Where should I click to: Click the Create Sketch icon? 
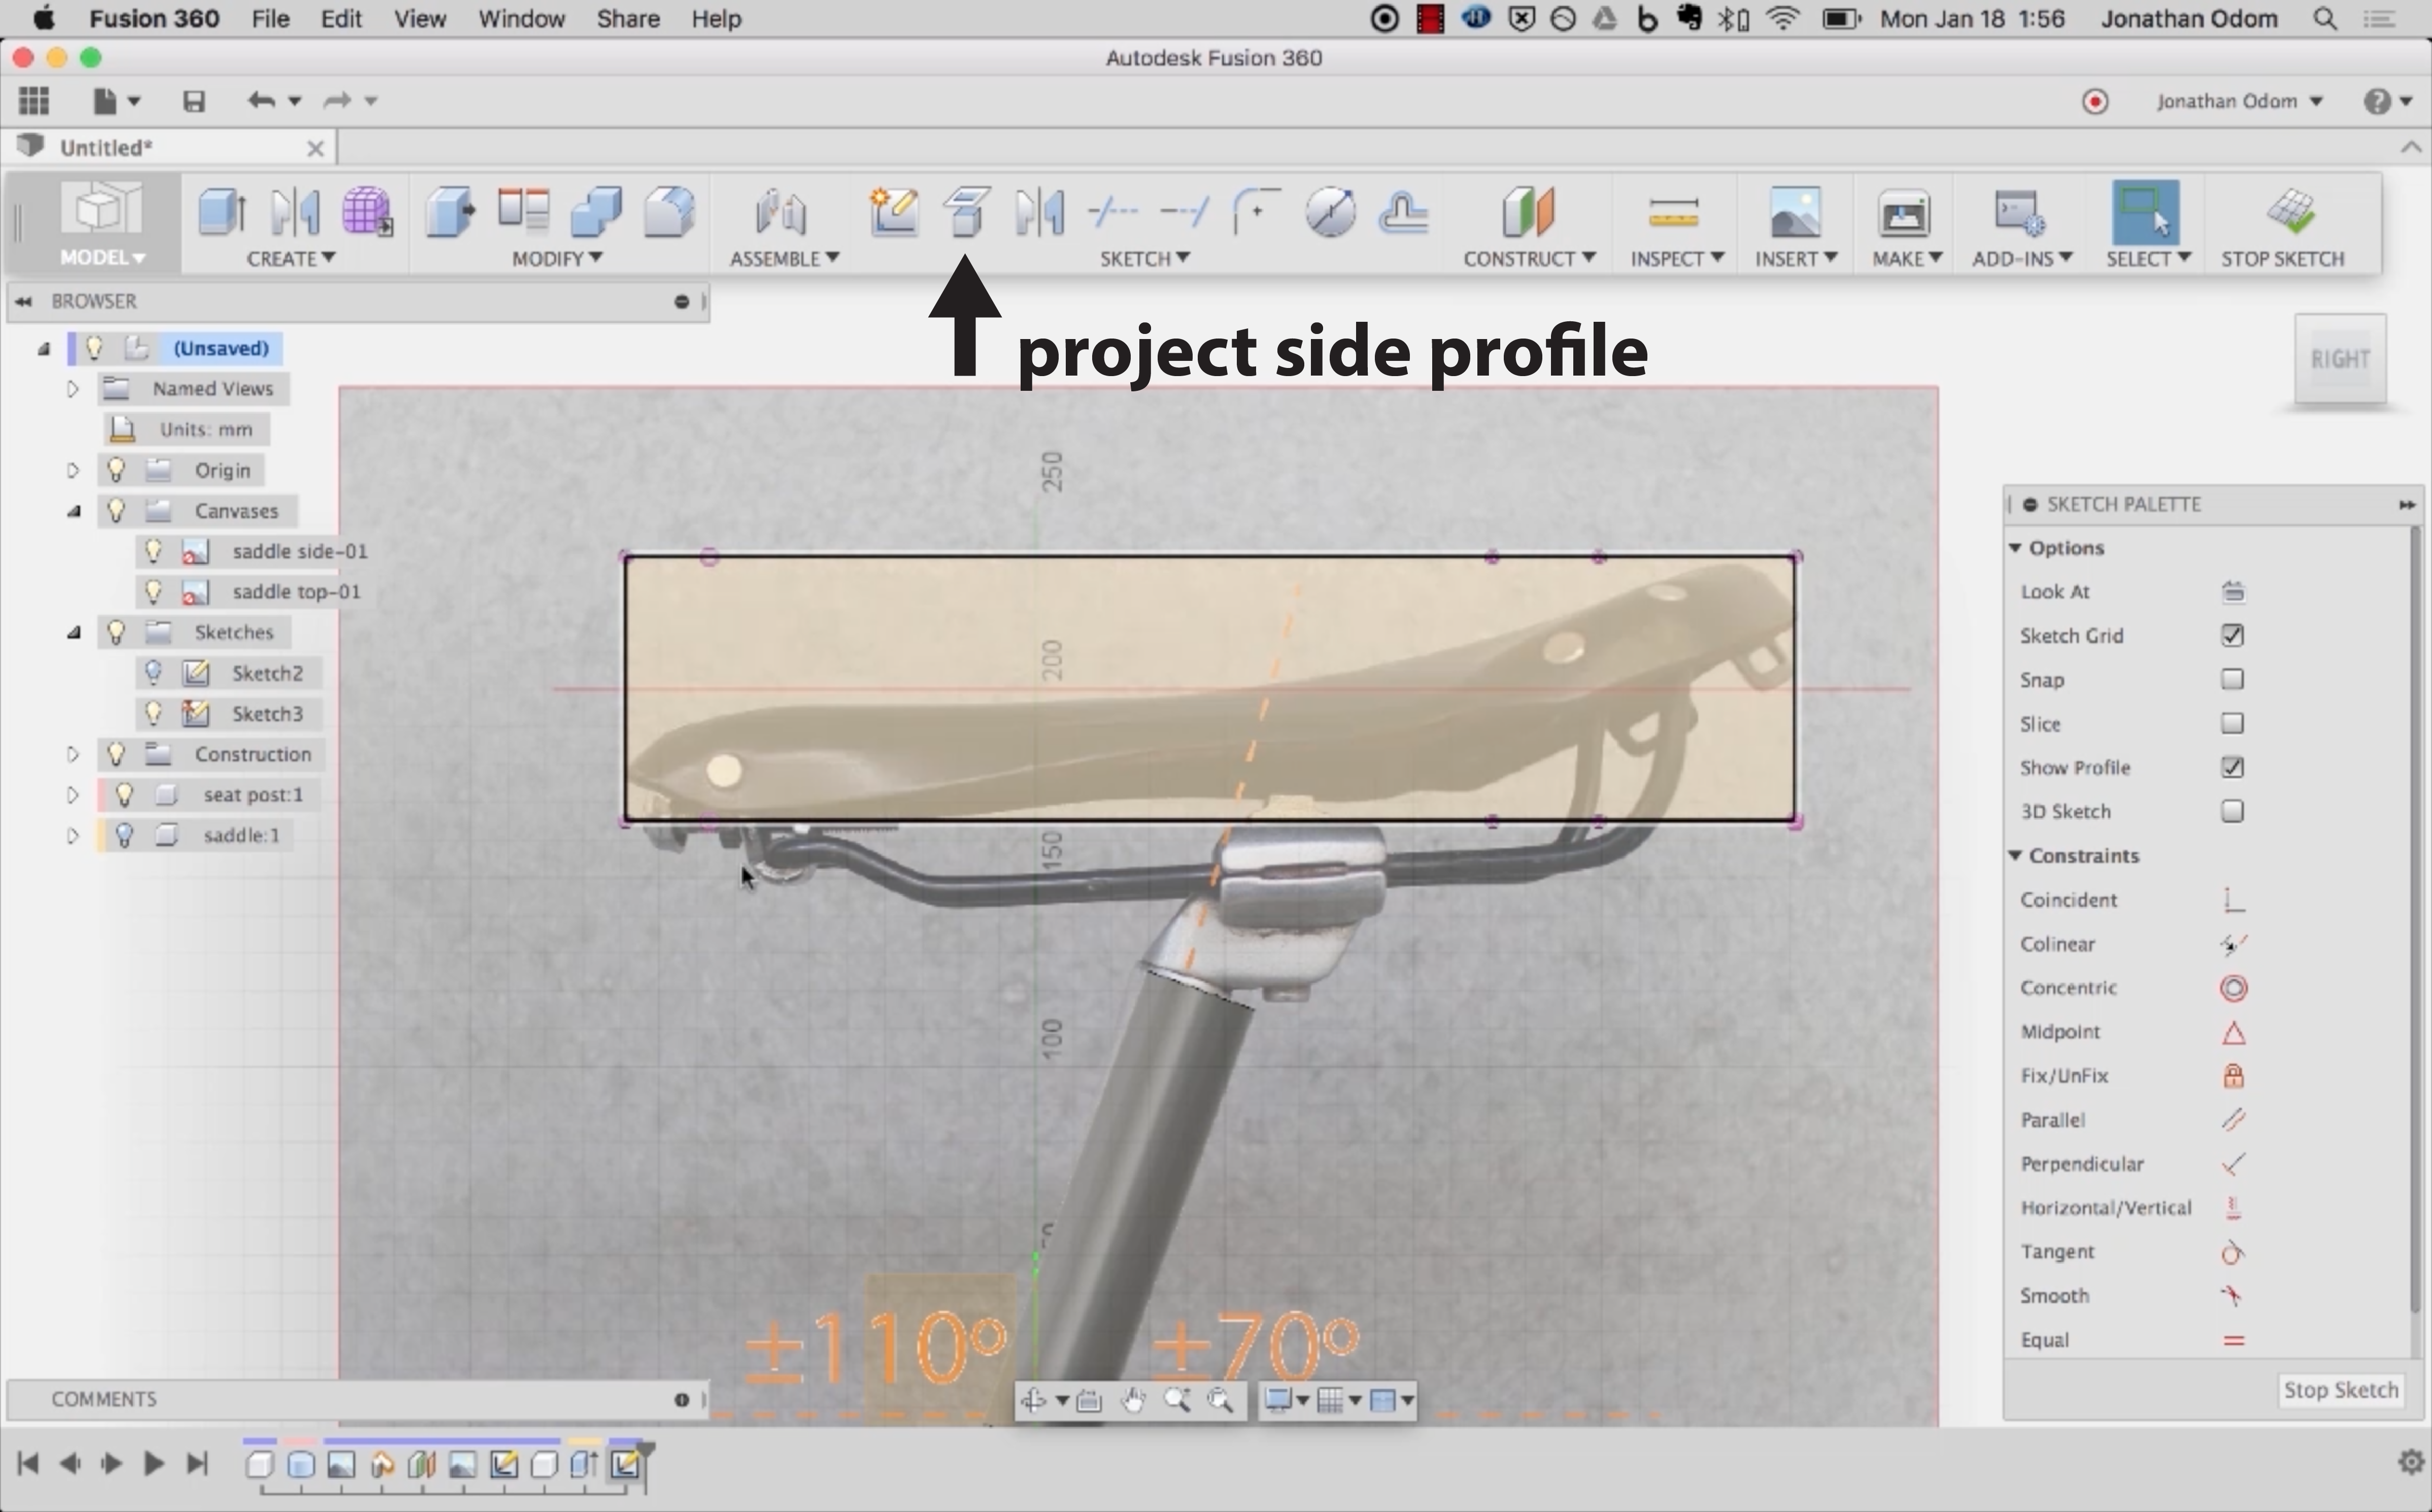(894, 212)
